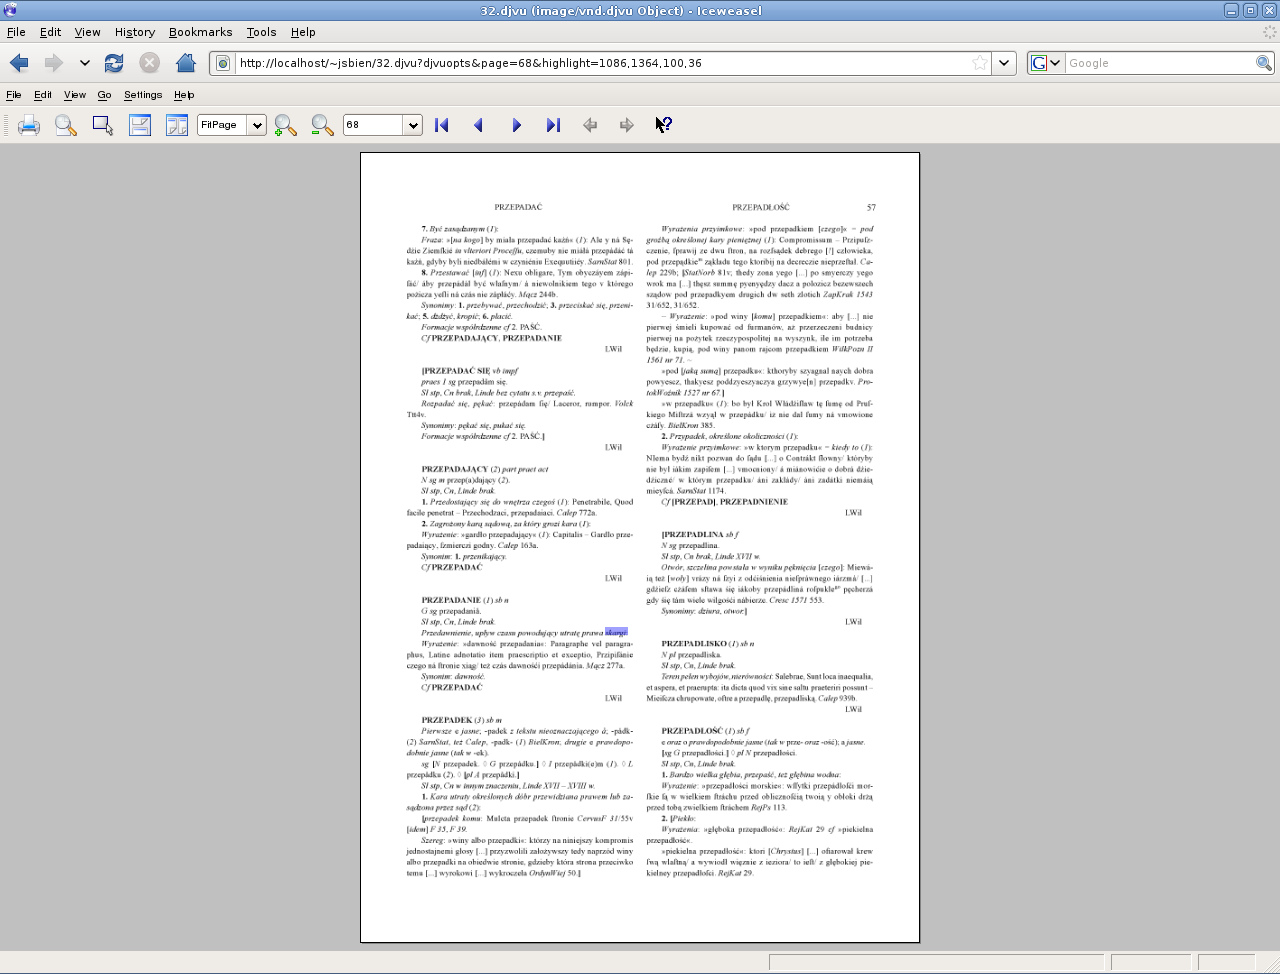
Task: Go to the next page
Action: pyautogui.click(x=516, y=125)
